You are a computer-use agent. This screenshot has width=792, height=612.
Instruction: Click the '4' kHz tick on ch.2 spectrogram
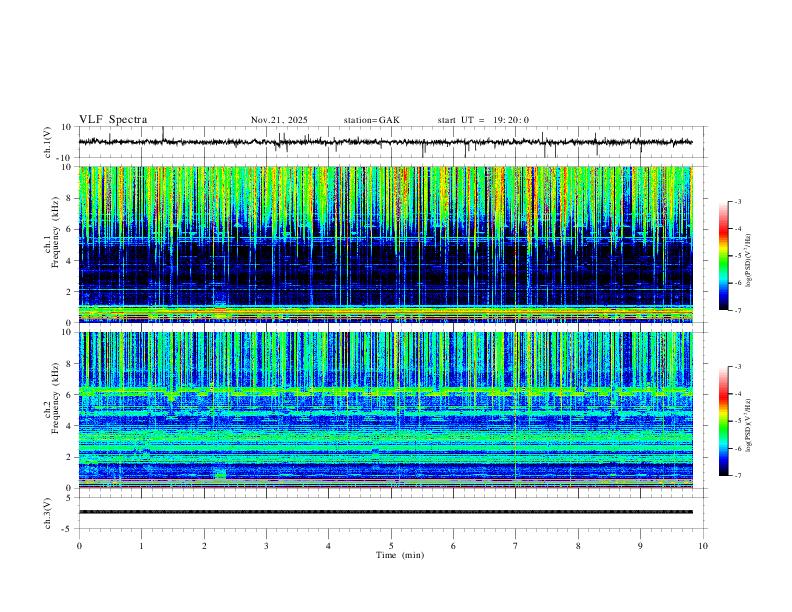[x=69, y=426]
